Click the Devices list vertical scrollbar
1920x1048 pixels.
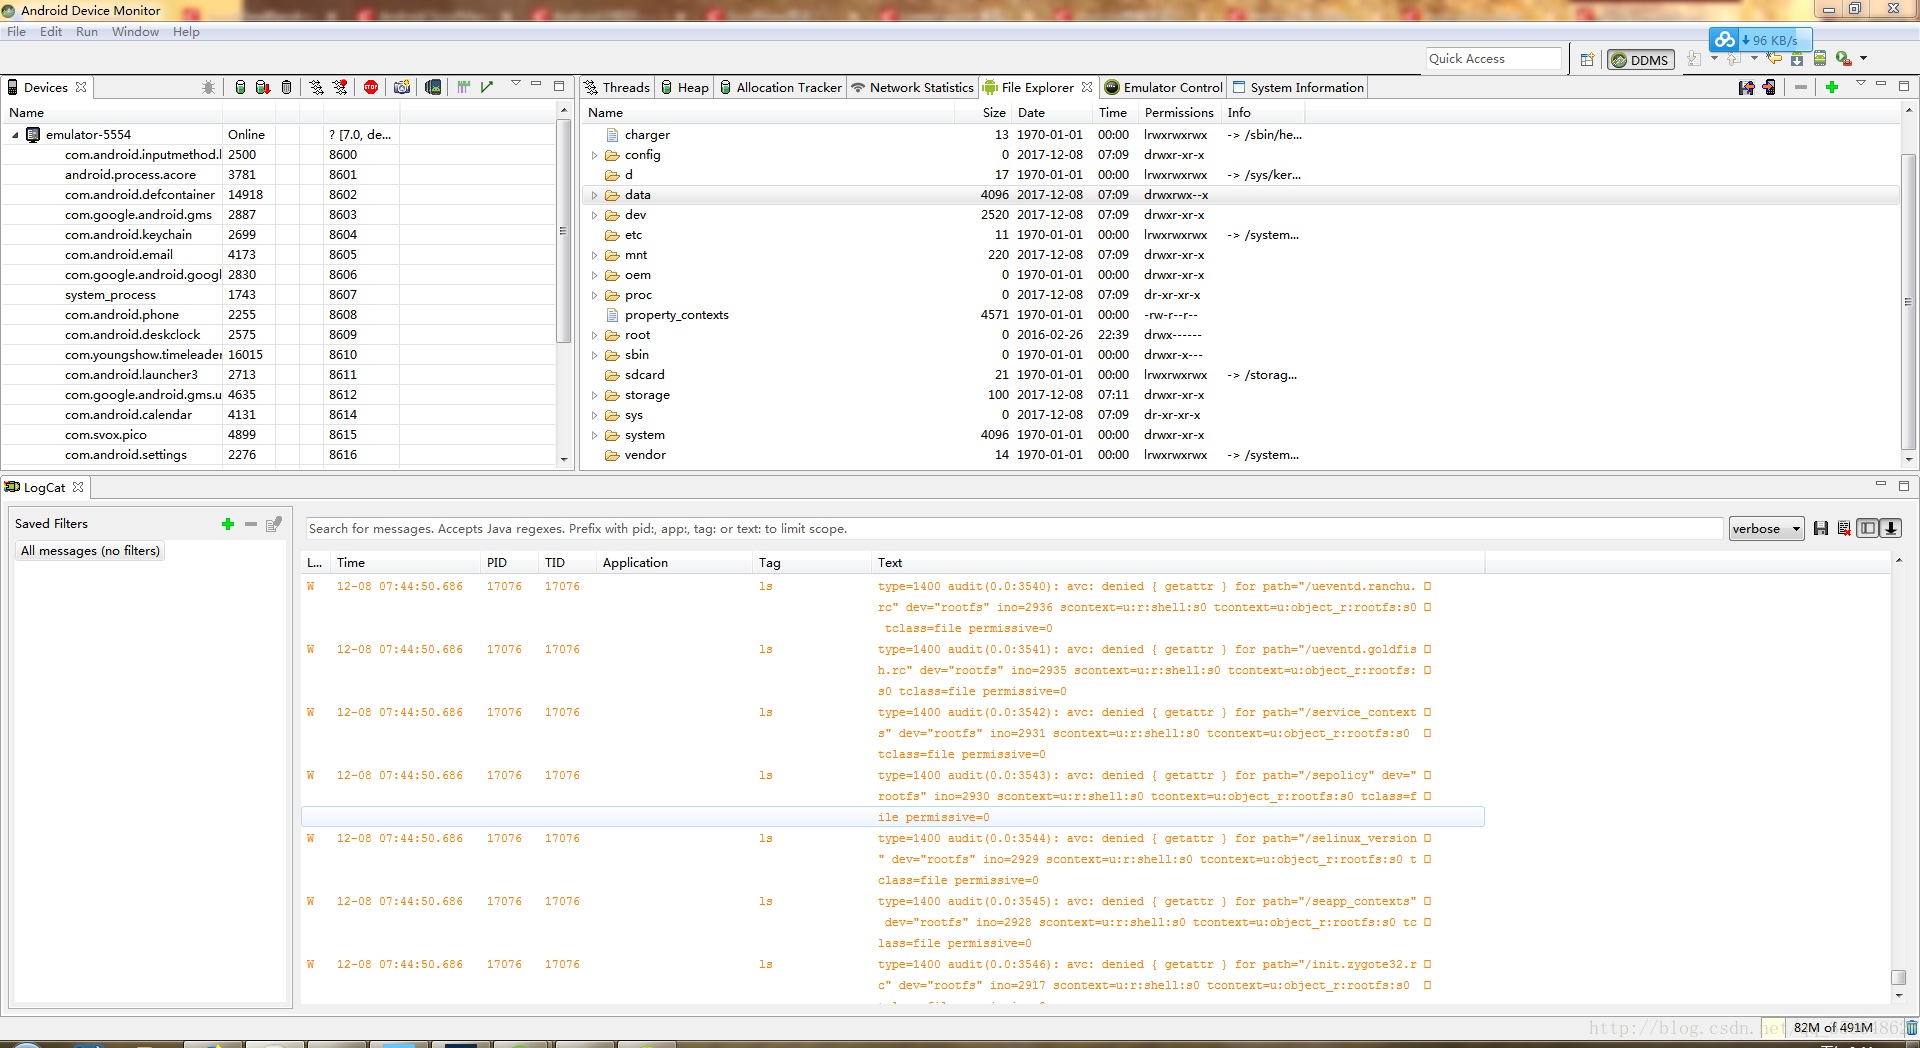(x=564, y=231)
